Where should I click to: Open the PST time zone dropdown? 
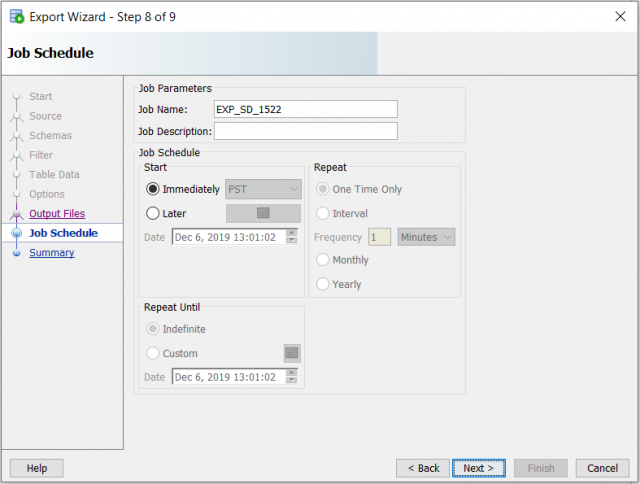pyautogui.click(x=263, y=189)
